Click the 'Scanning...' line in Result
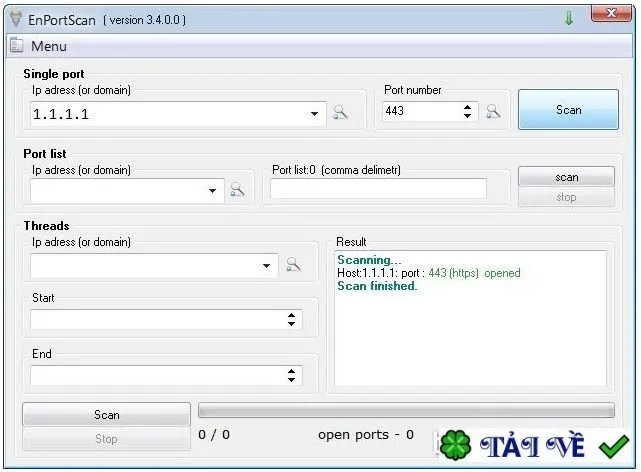The height and width of the screenshot is (472, 641). [369, 260]
